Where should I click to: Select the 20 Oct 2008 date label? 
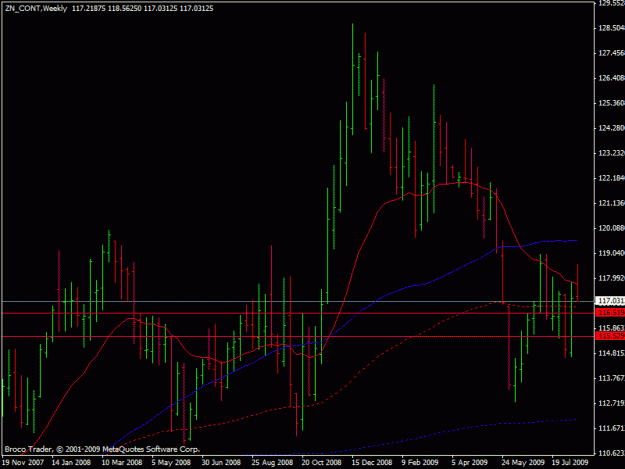click(321, 462)
